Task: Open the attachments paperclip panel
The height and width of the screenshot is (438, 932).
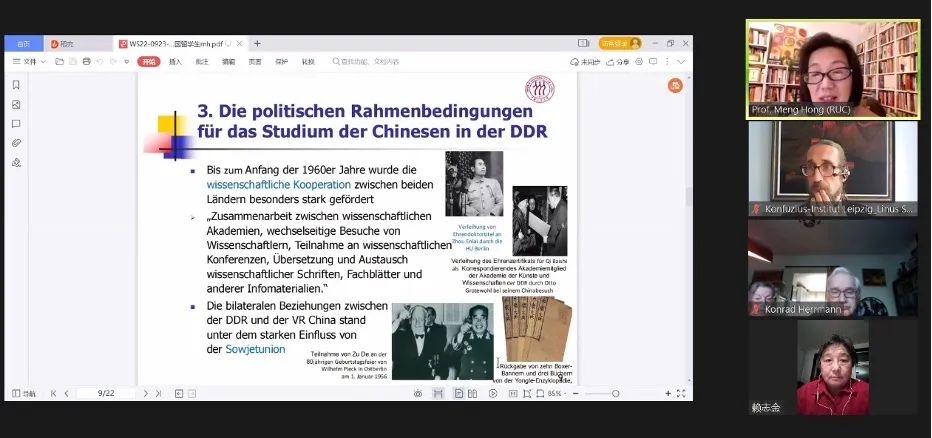Action: tap(16, 143)
